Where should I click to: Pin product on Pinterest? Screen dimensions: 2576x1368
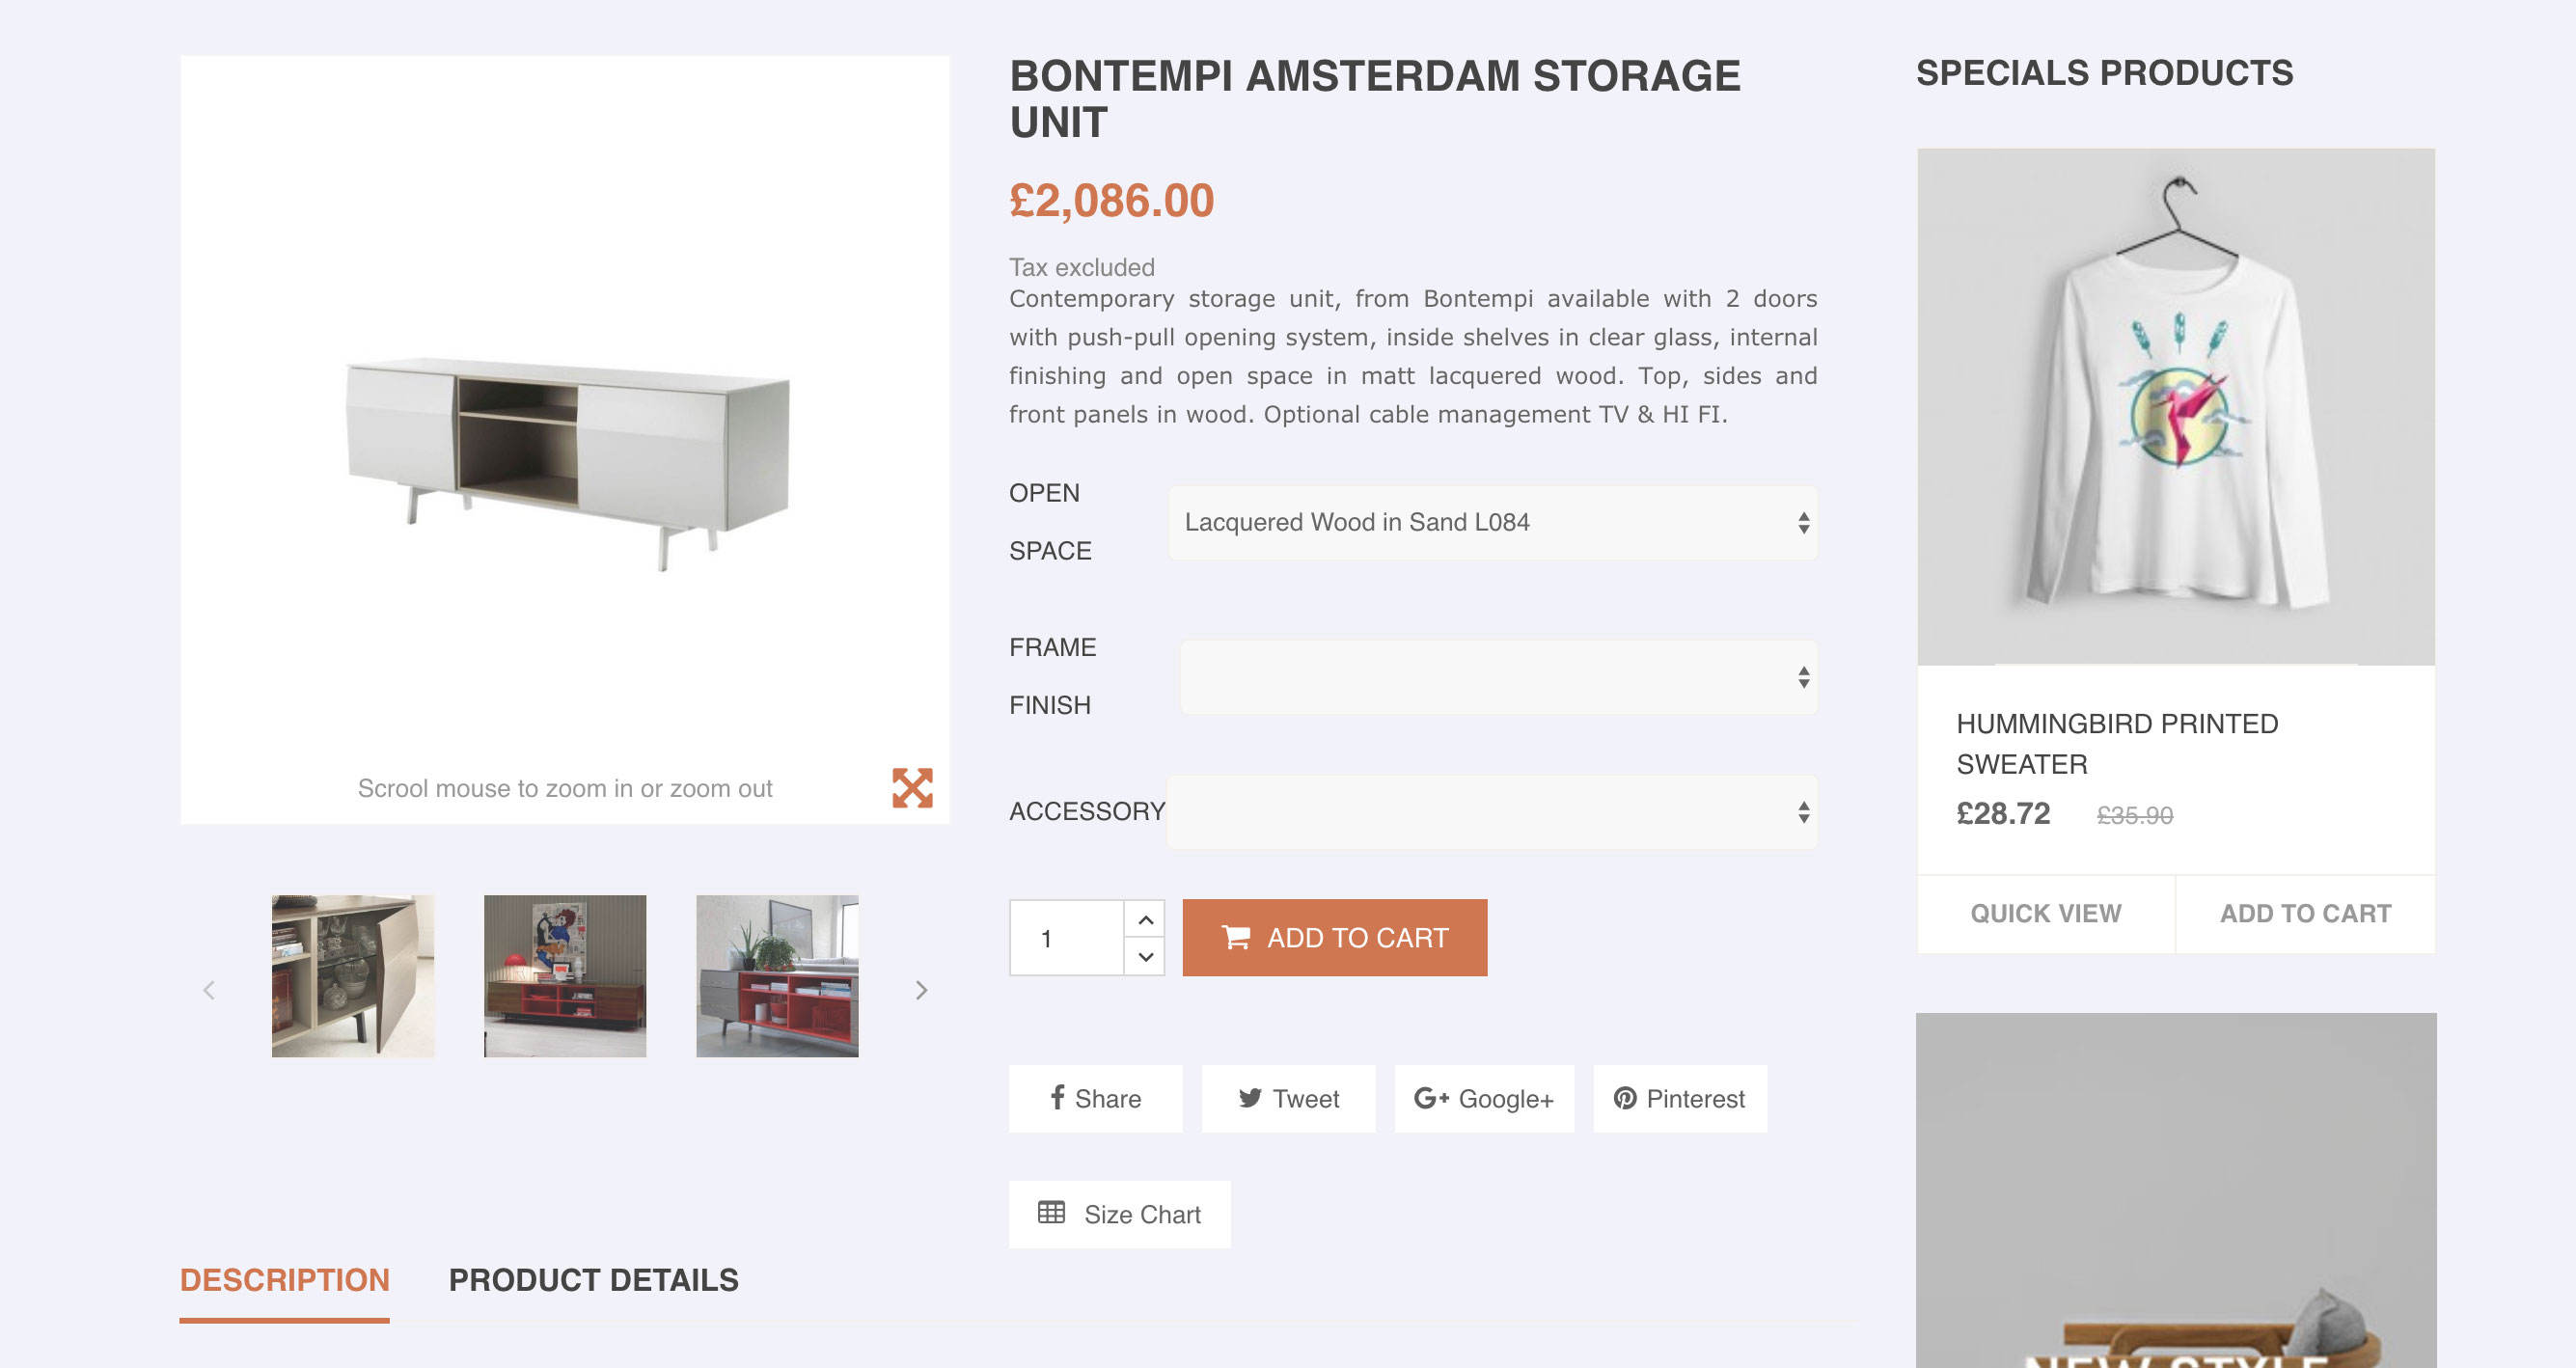coord(1679,1098)
